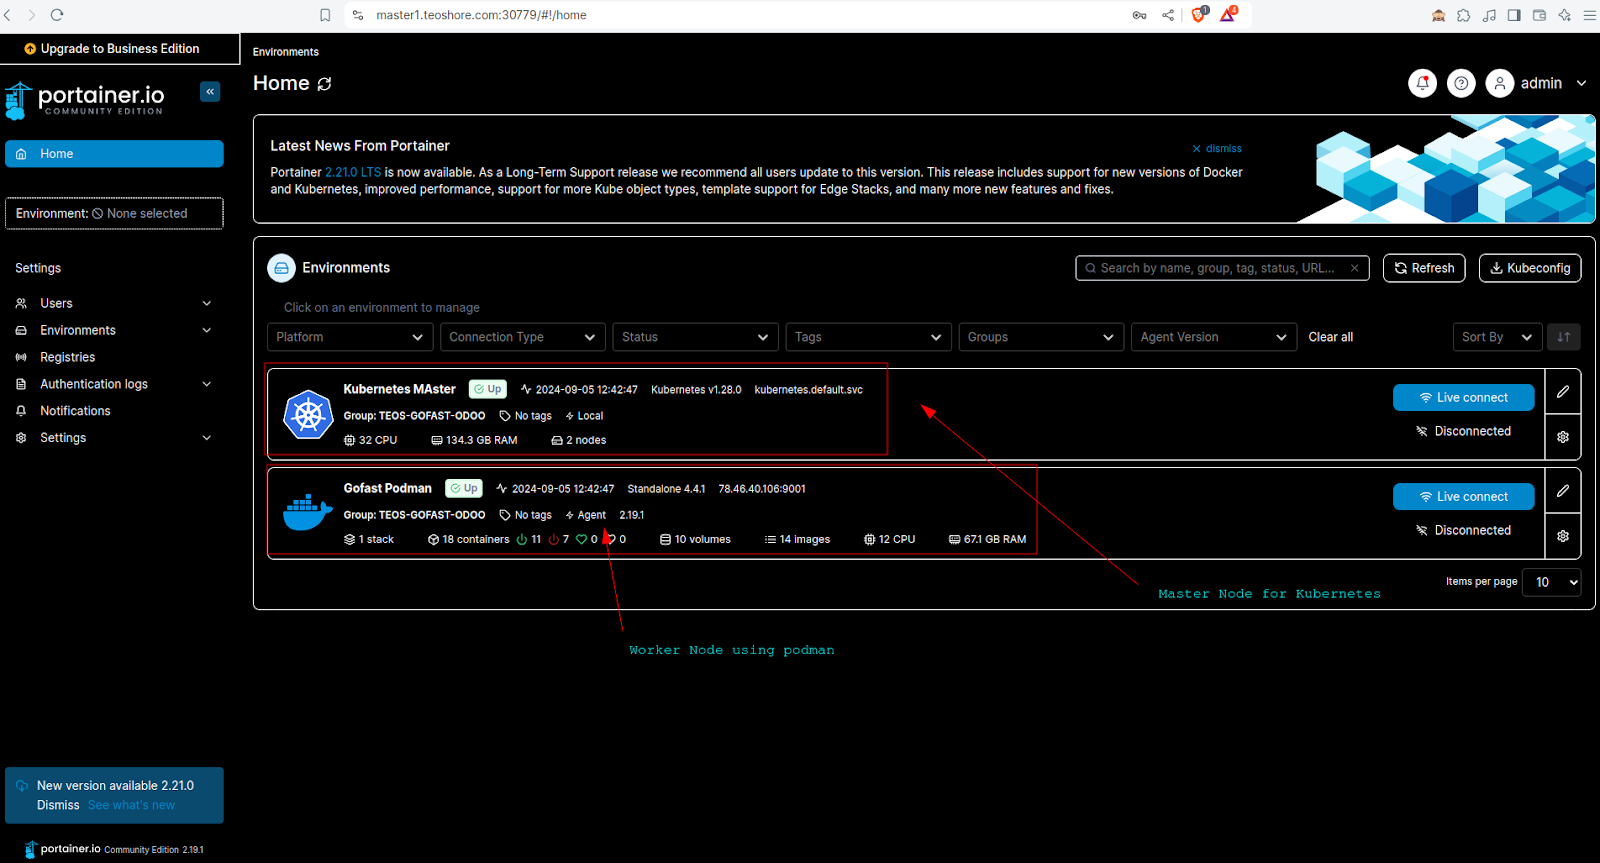Change items per page dropdown
The width and height of the screenshot is (1600, 863).
point(1551,582)
